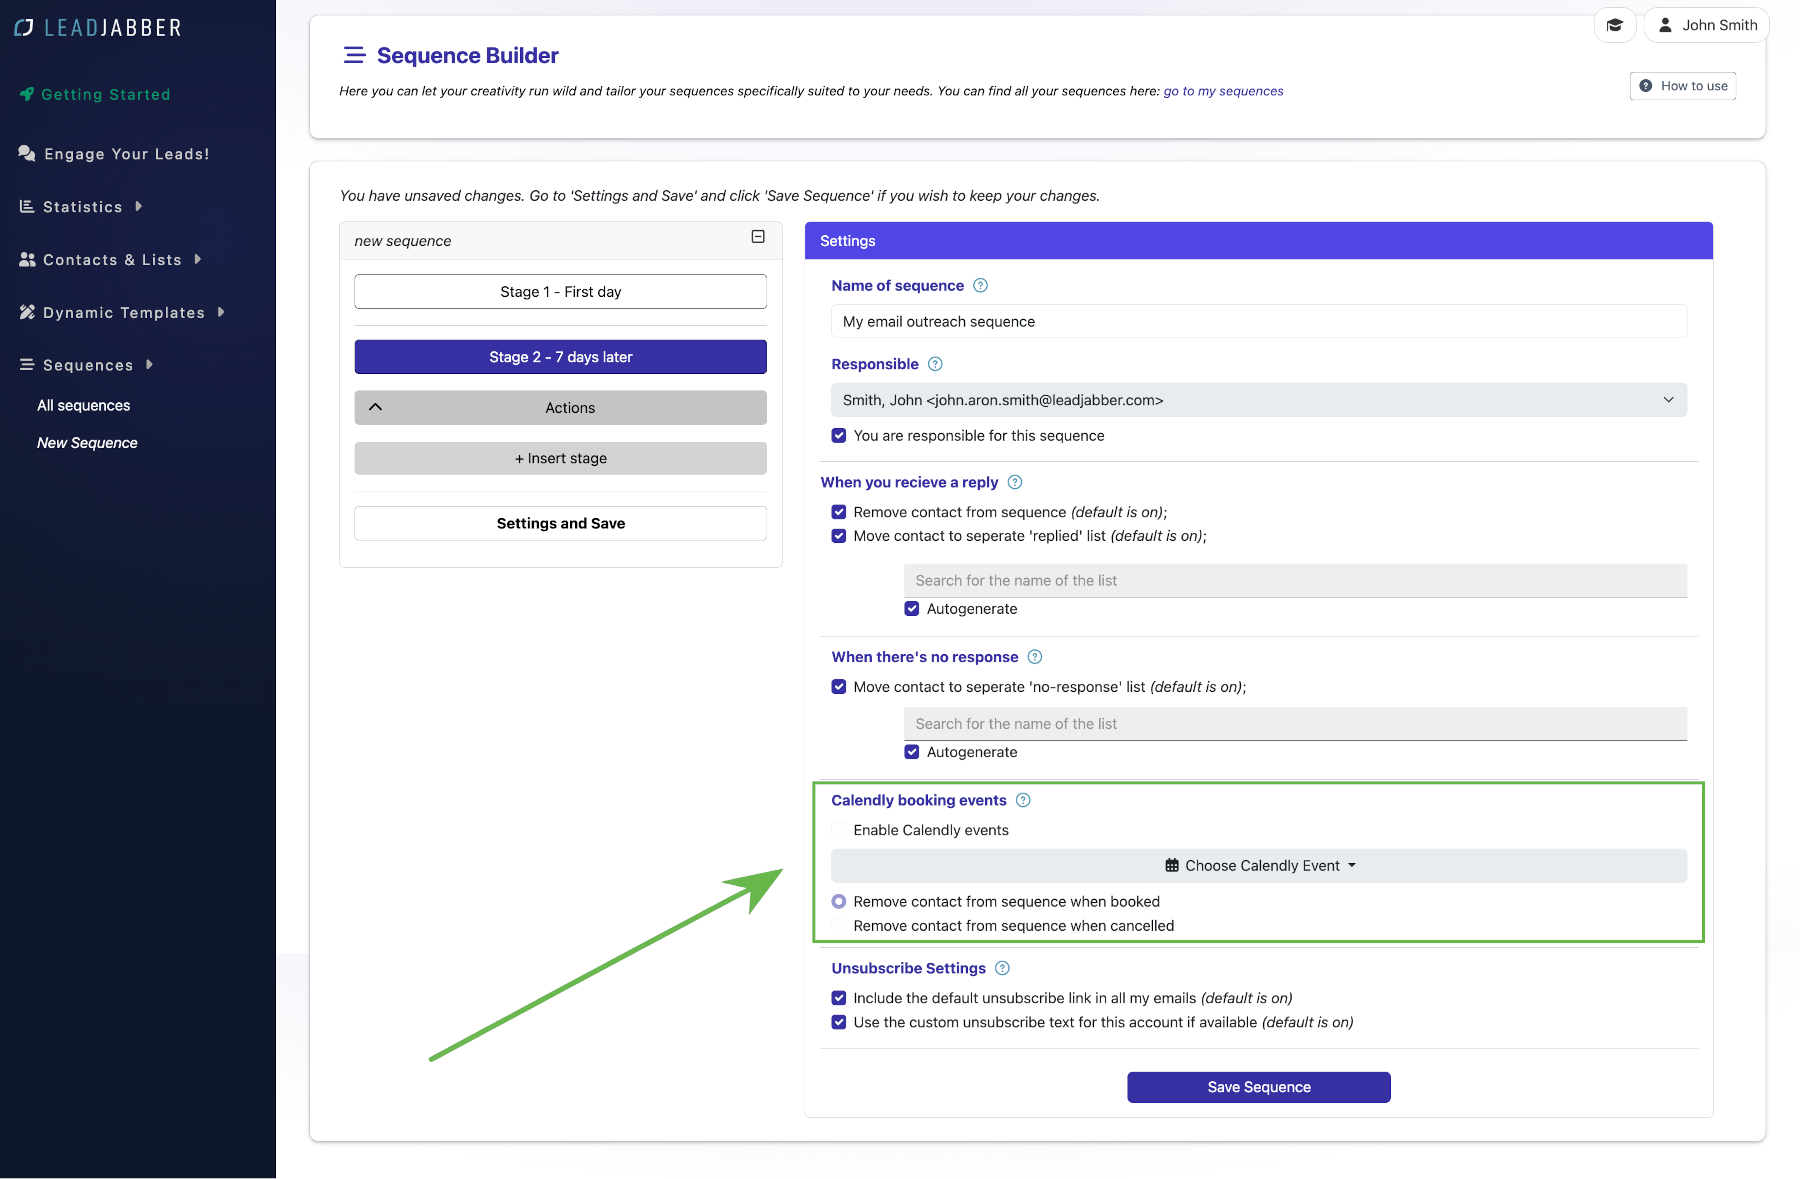Image resolution: width=1800 pixels, height=1179 pixels.
Task: Select Stage 1 - First day
Action: [561, 292]
